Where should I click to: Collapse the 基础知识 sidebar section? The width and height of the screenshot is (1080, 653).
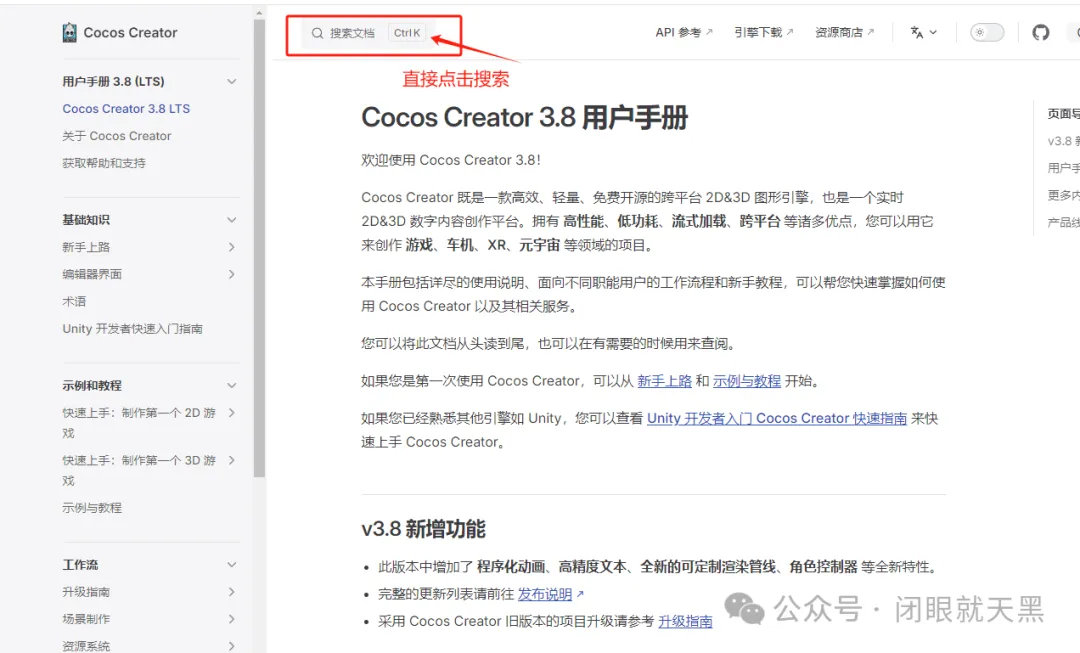point(231,220)
